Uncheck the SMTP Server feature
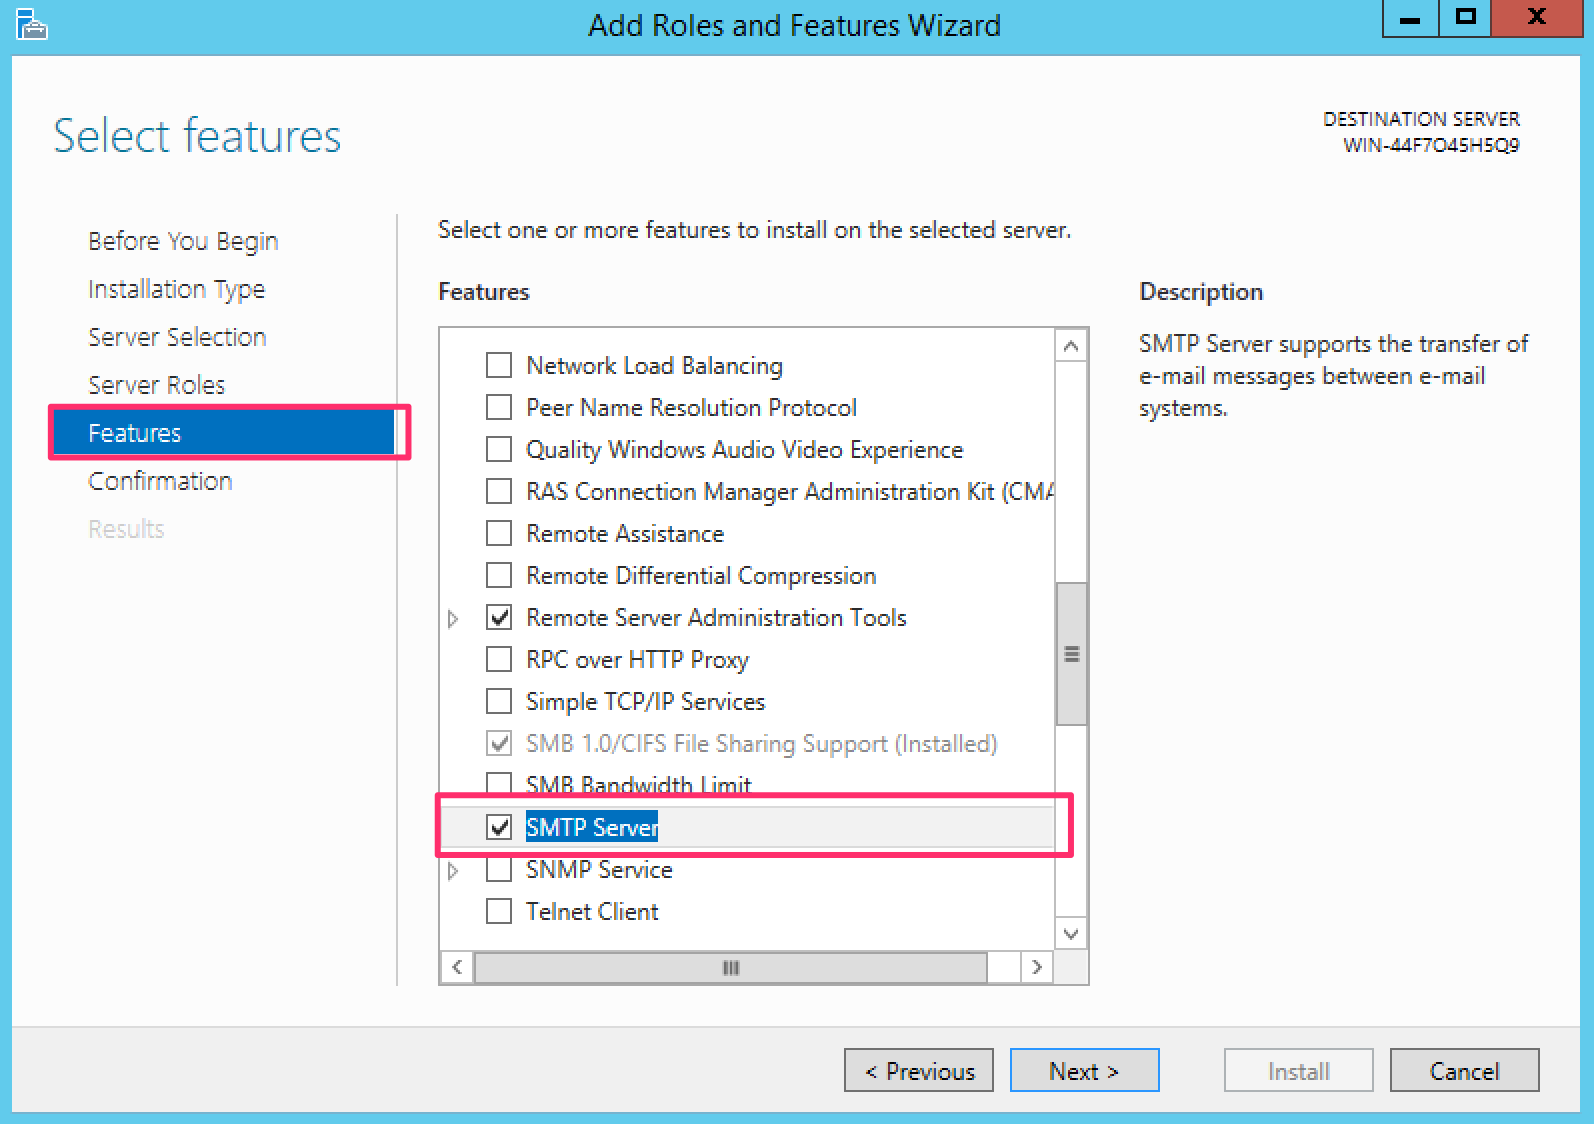1594x1124 pixels. (x=499, y=827)
